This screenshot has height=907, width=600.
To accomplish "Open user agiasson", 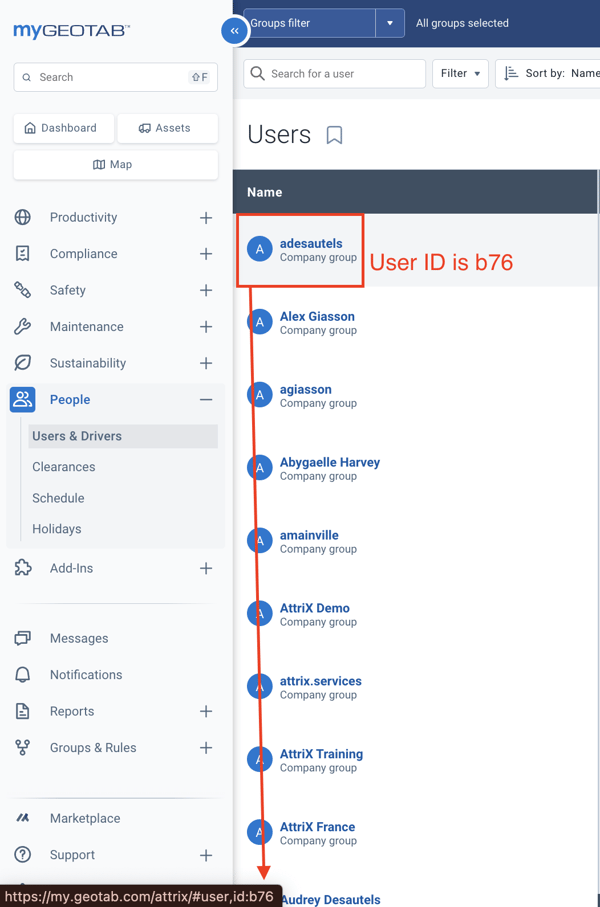I will (x=305, y=389).
